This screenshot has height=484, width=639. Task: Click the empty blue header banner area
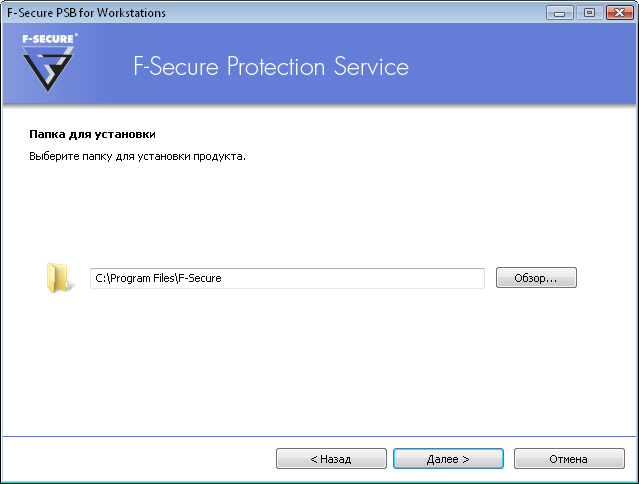pos(520,67)
